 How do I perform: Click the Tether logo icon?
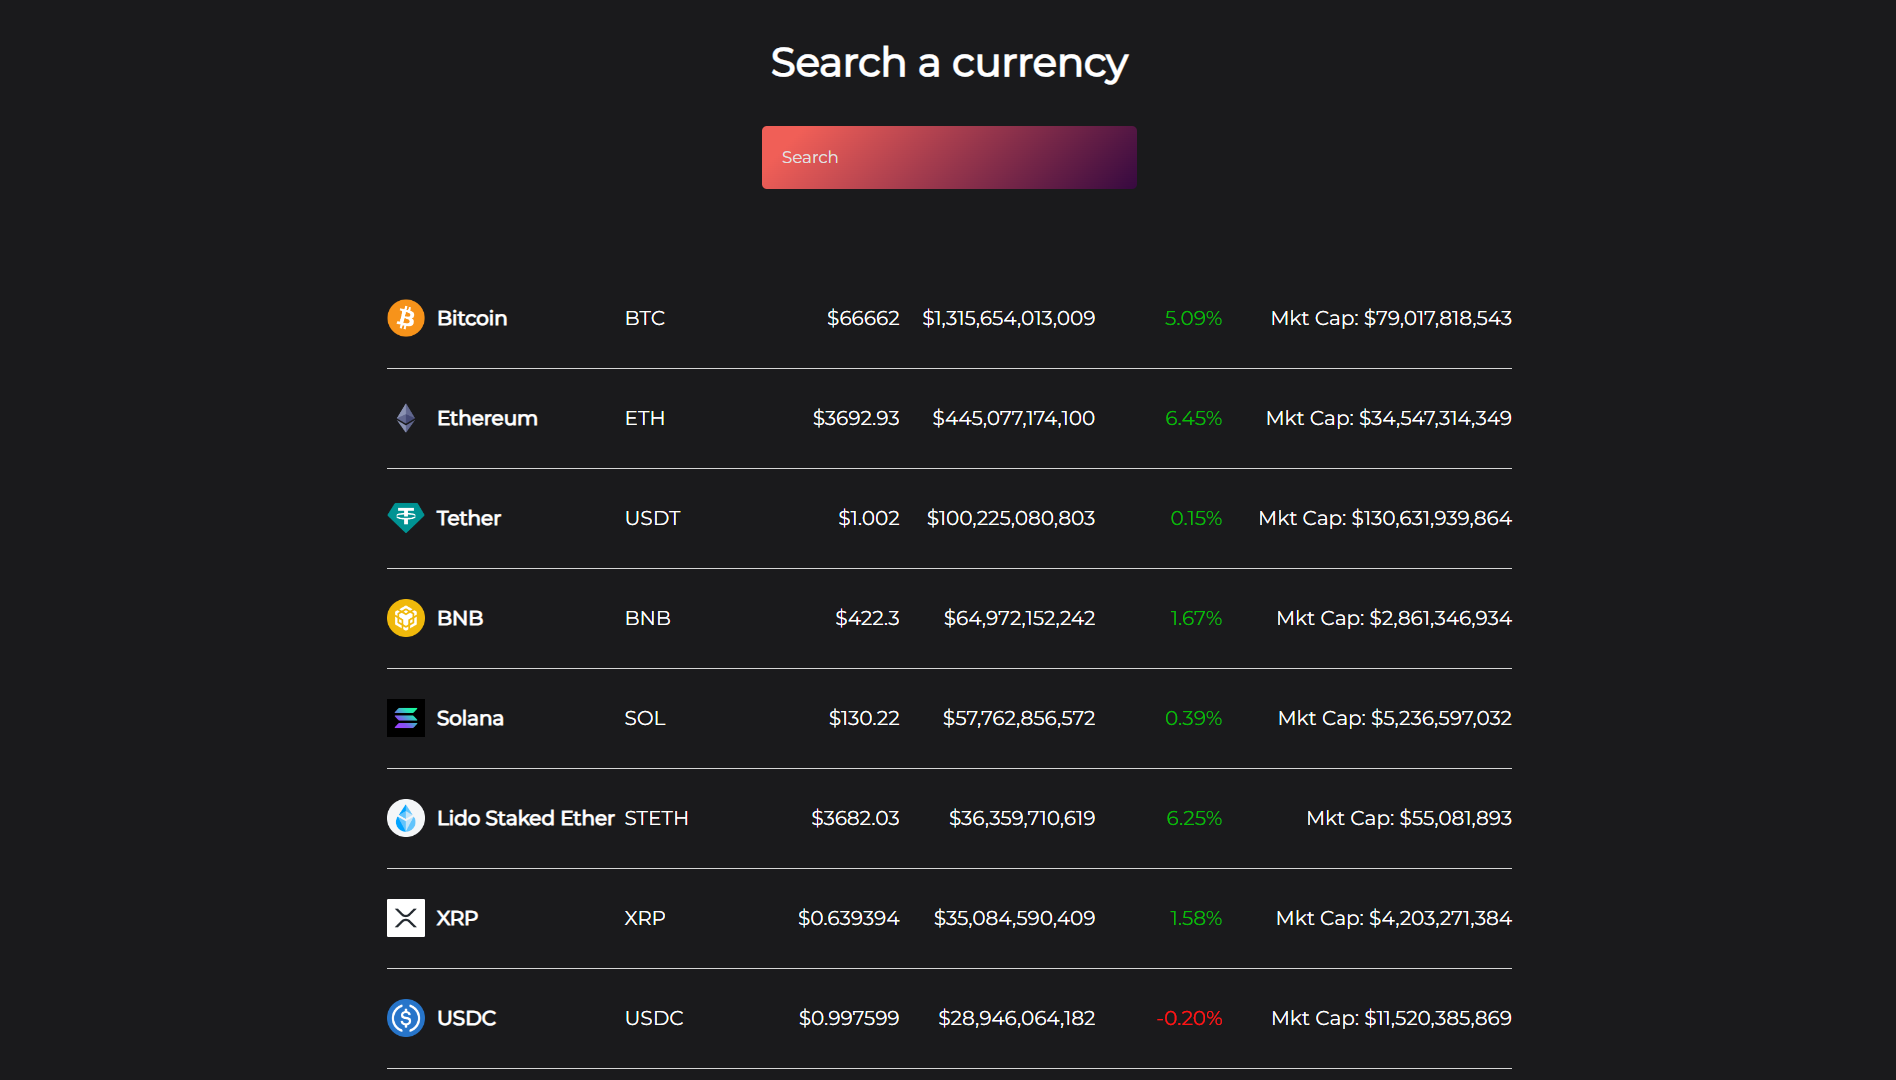pyautogui.click(x=406, y=518)
